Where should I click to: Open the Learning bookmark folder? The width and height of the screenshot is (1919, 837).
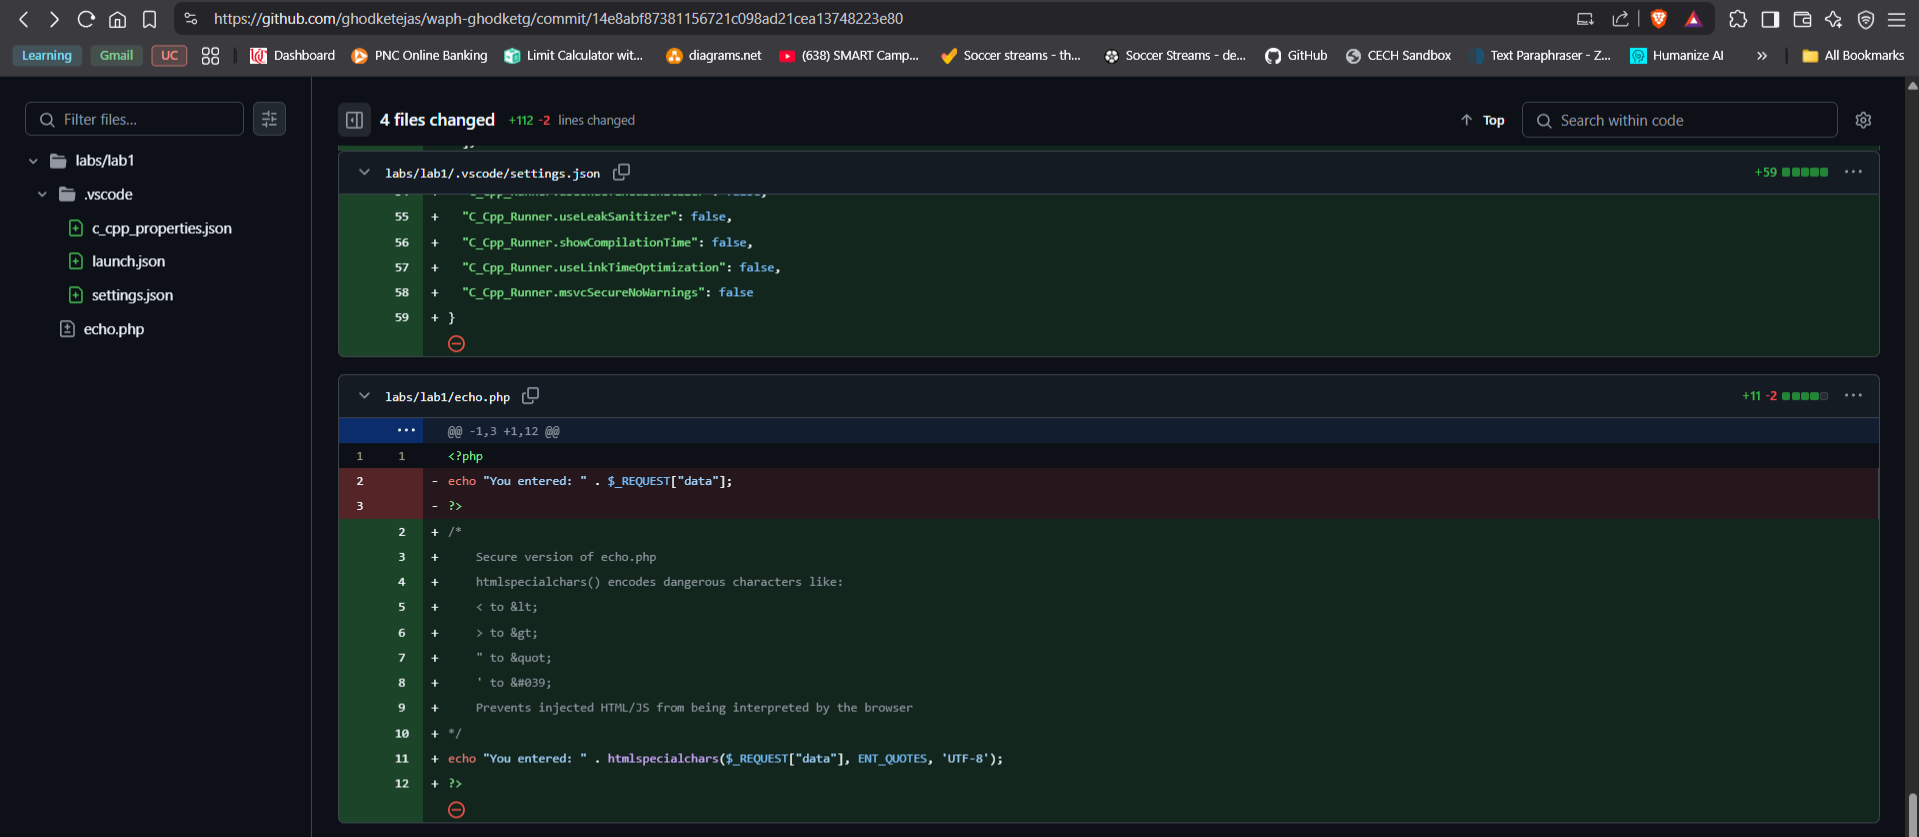click(x=47, y=56)
